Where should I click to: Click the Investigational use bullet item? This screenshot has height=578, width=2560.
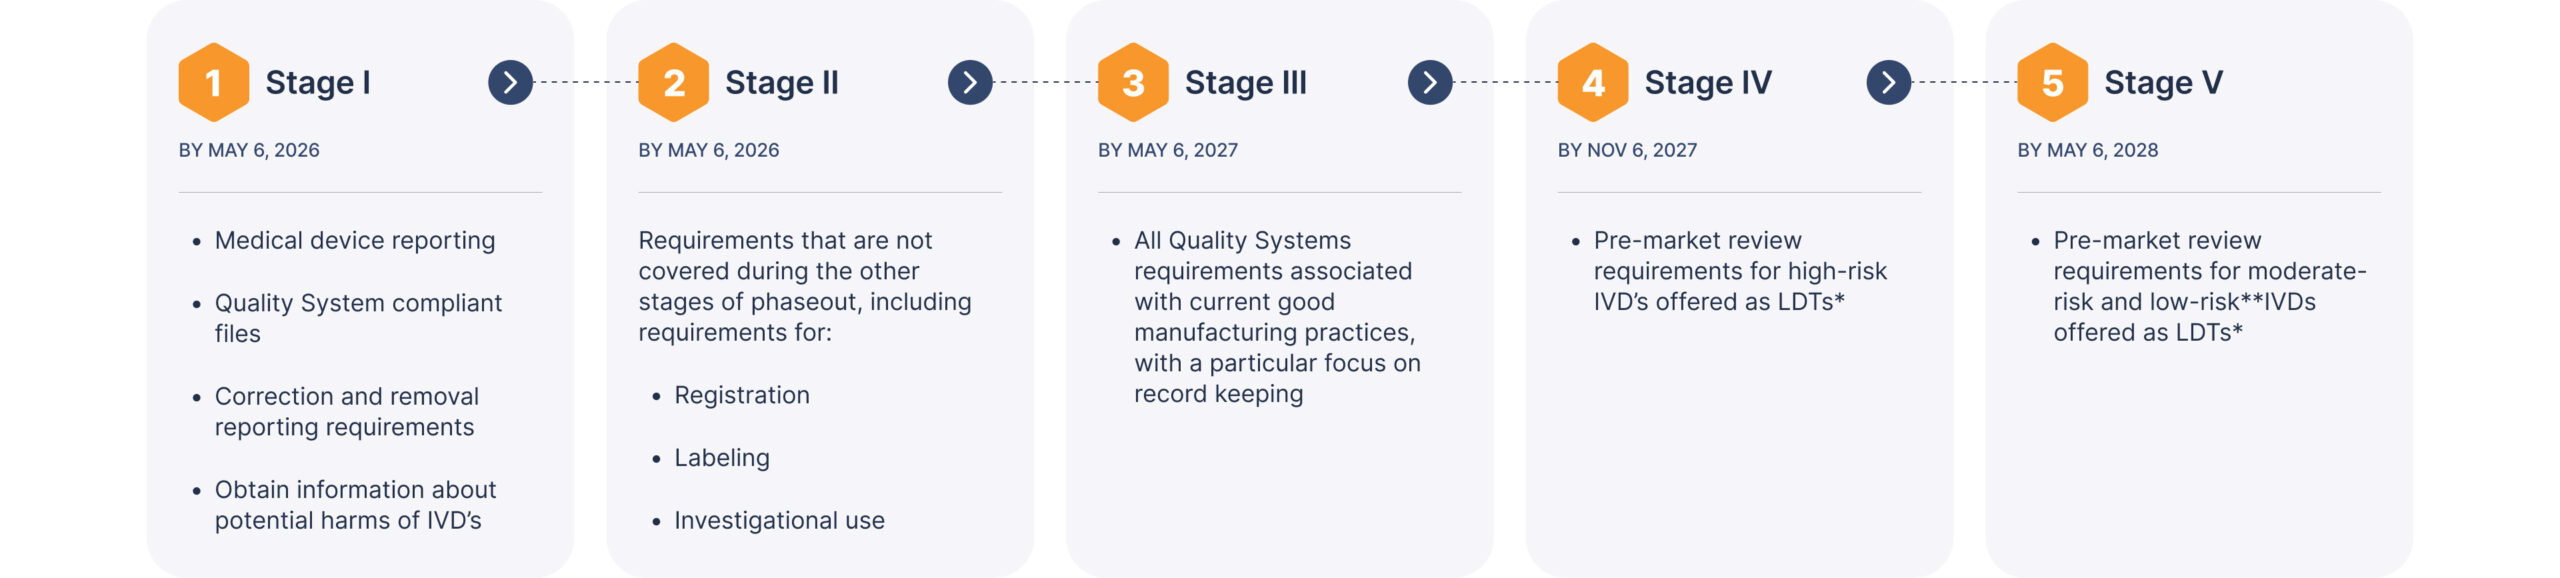point(778,521)
